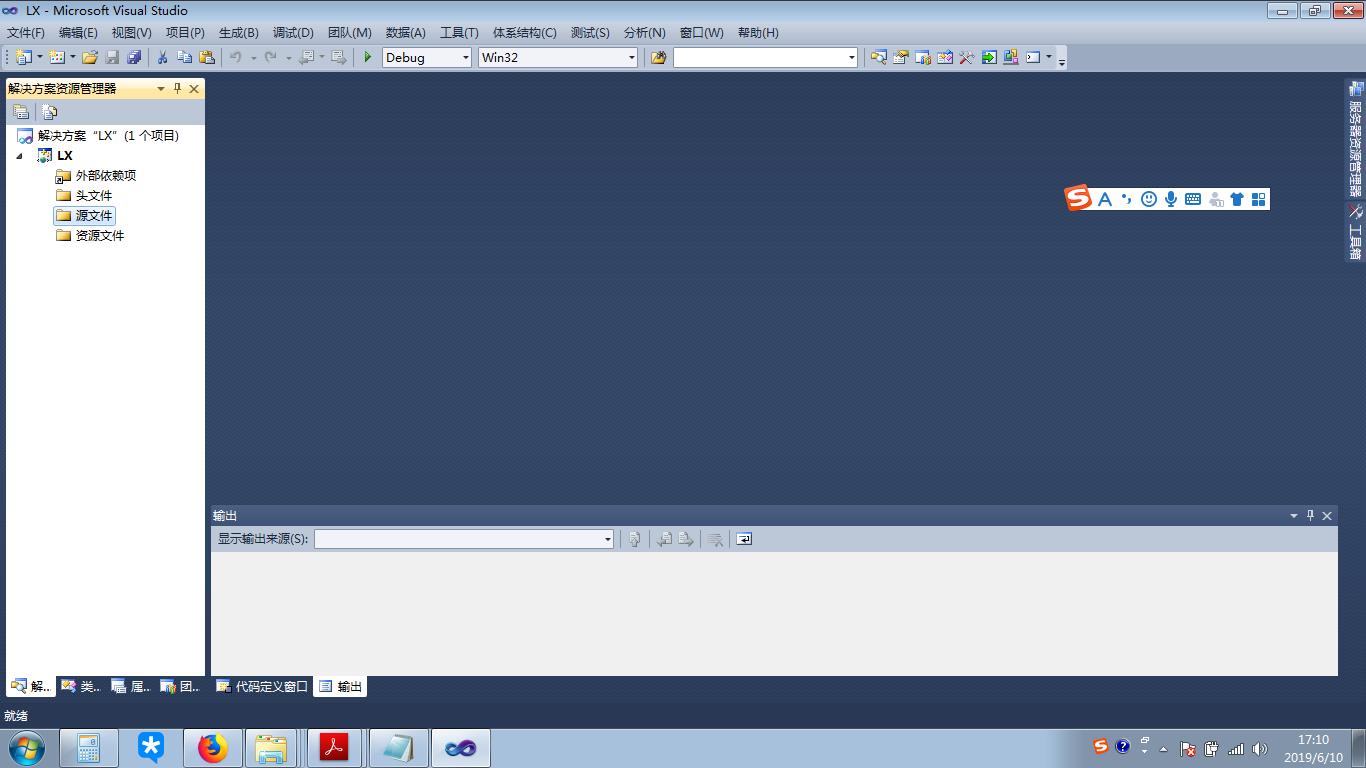Viewport: 1366px width, 768px height.
Task: Open the Command Window toolbar icon
Action: click(x=1033, y=57)
